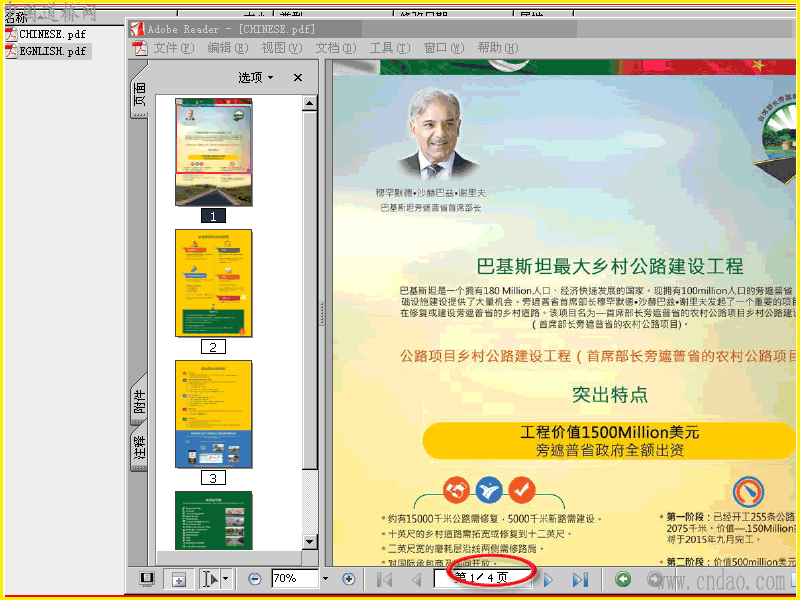
Task: Switch to the 注释 side tab
Action: [x=139, y=447]
